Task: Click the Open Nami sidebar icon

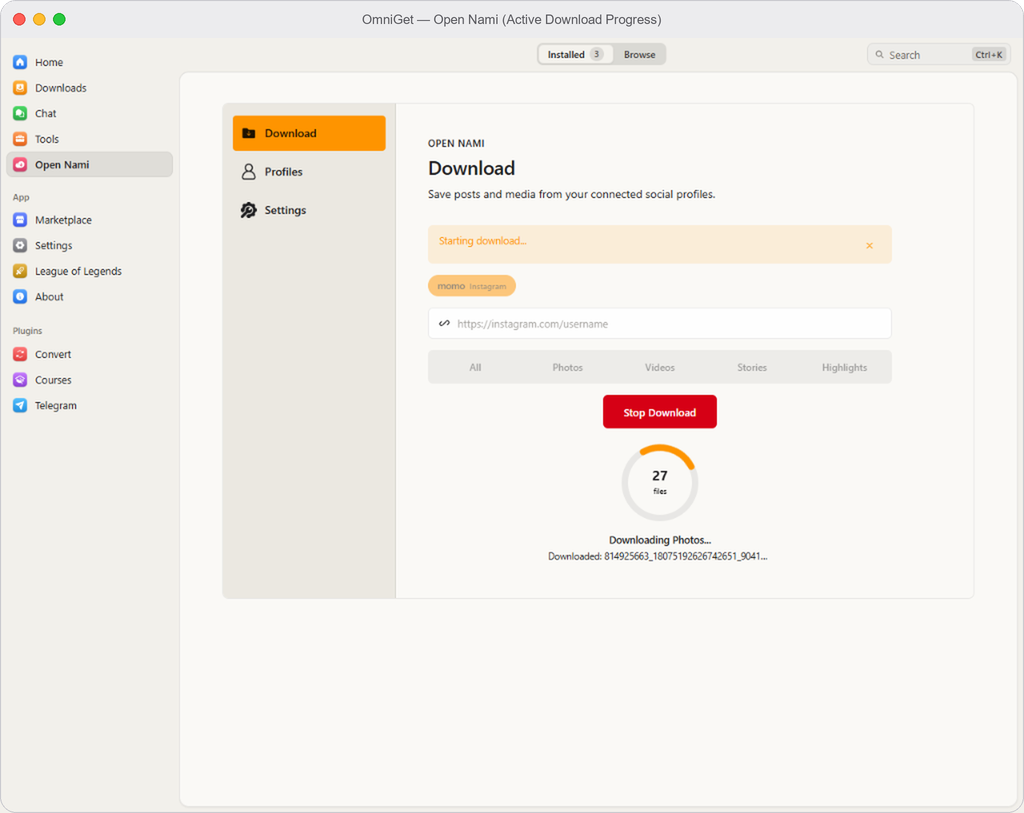Action: tap(20, 165)
